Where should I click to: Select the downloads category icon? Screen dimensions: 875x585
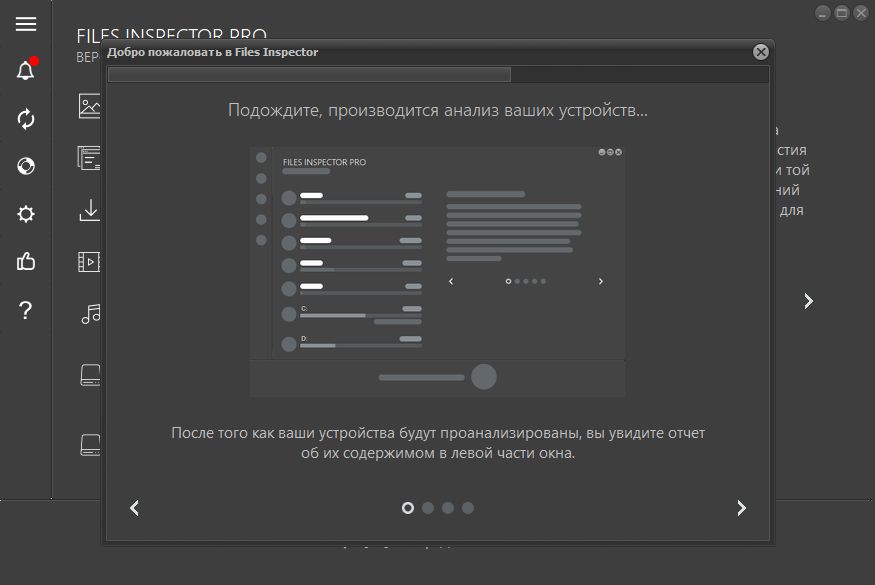[90, 210]
